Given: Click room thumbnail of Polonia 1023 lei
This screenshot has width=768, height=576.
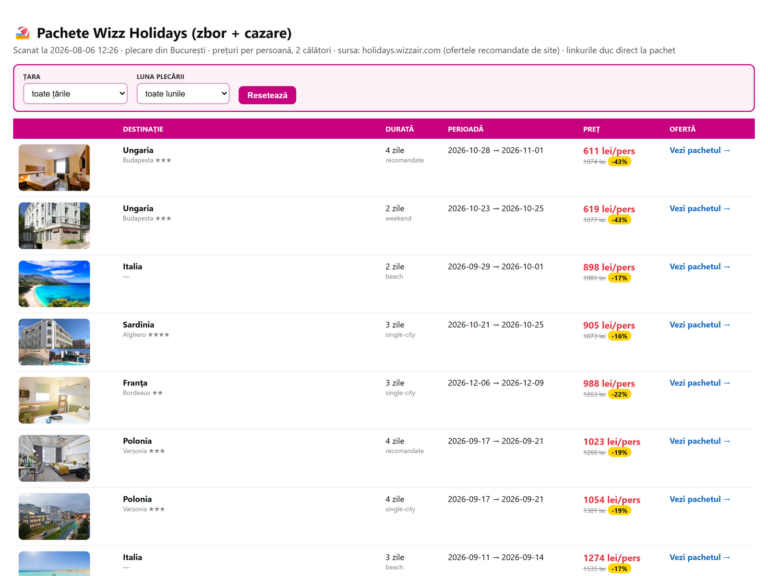Looking at the screenshot, I should [54, 458].
